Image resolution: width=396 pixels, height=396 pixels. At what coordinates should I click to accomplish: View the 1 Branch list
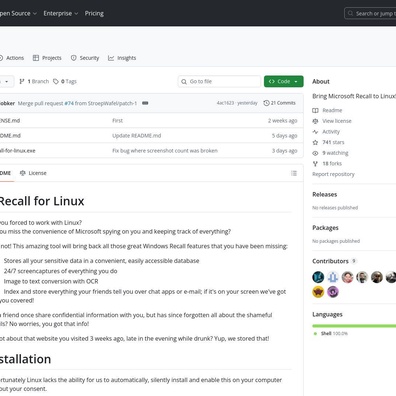click(x=34, y=81)
